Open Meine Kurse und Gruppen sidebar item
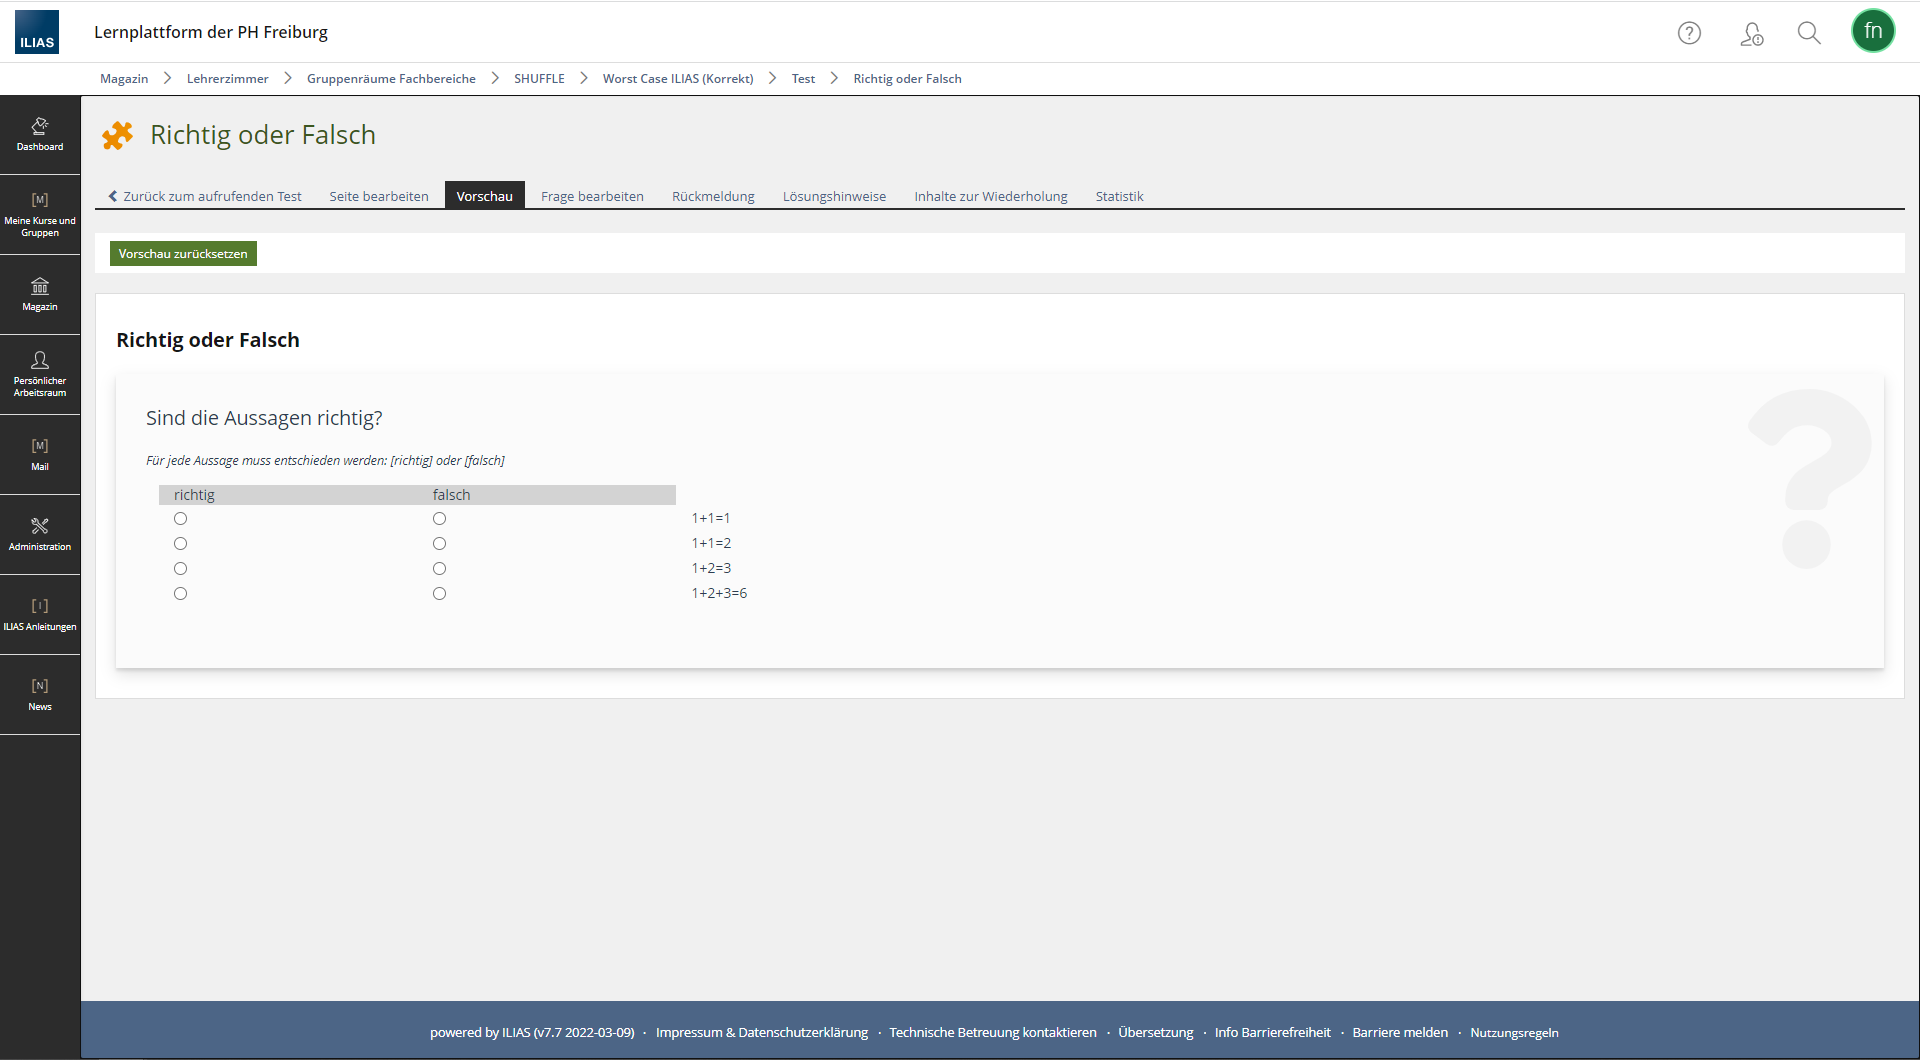 (40, 214)
